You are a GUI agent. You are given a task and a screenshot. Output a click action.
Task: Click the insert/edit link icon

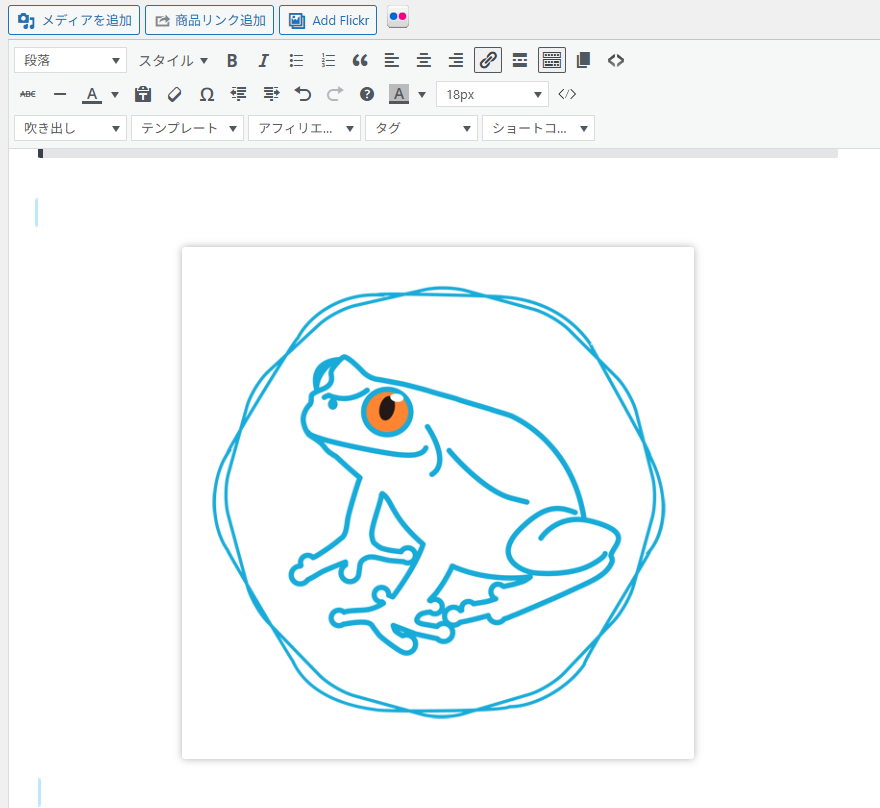tap(488, 61)
